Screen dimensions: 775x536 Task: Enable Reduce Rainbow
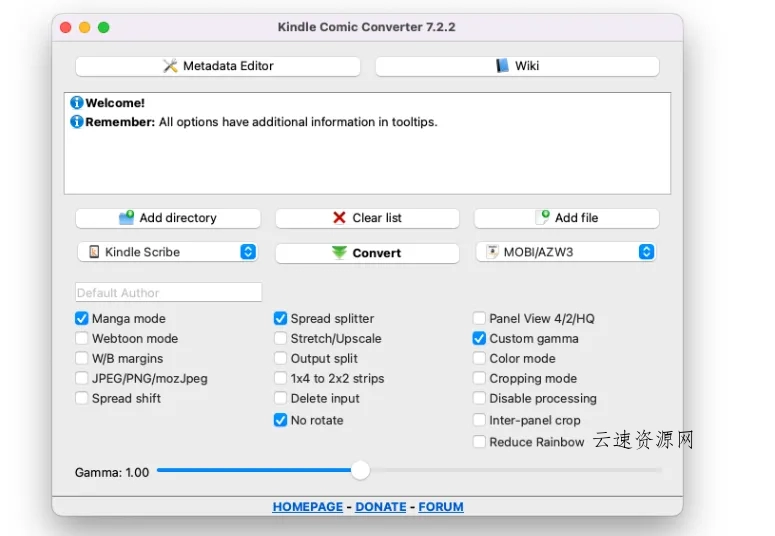click(x=479, y=442)
